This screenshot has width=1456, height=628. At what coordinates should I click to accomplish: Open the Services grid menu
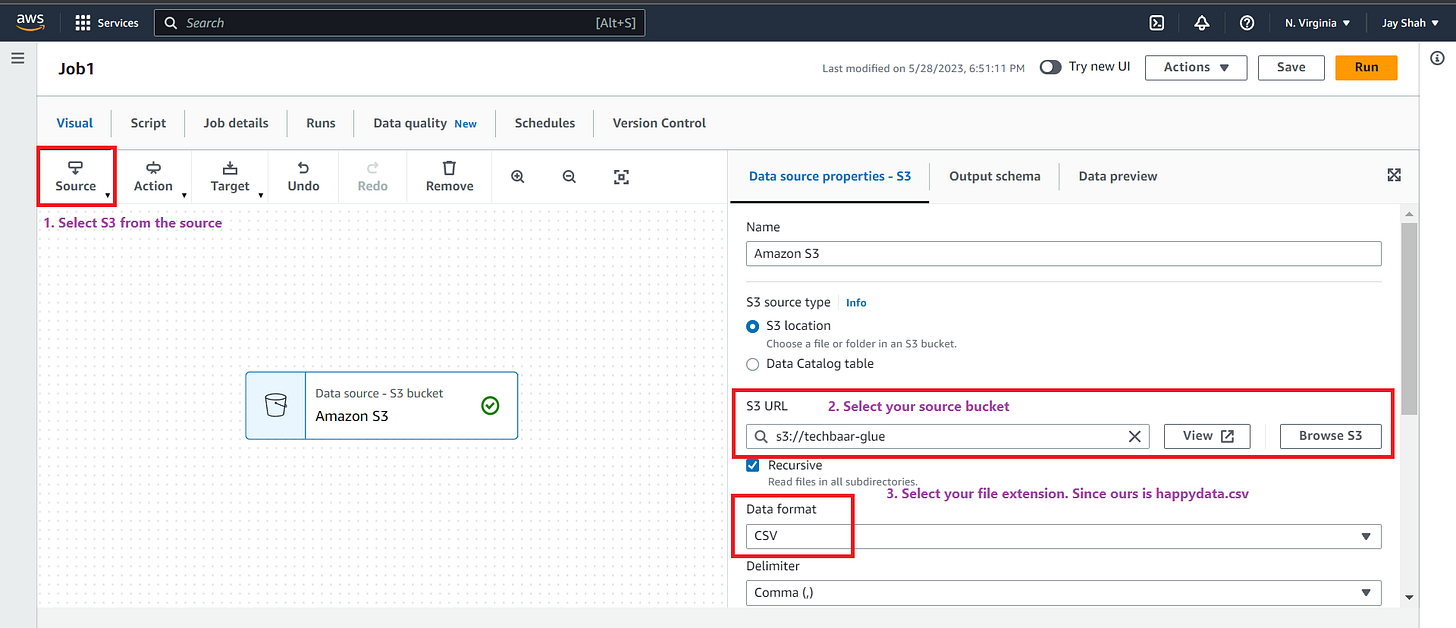tap(107, 22)
